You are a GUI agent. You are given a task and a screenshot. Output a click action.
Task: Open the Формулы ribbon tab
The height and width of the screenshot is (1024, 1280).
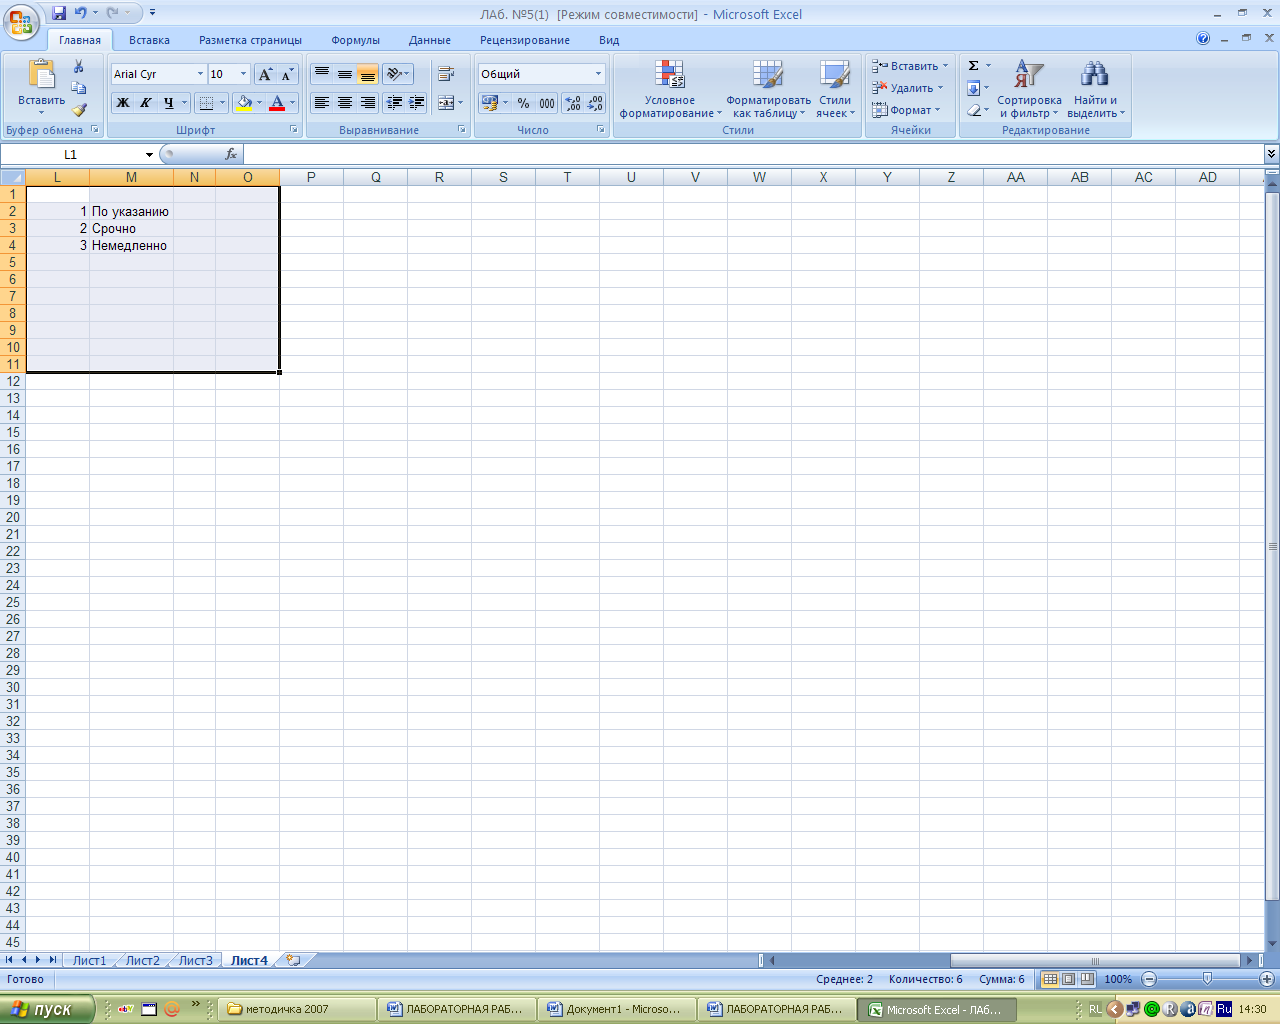(x=356, y=40)
